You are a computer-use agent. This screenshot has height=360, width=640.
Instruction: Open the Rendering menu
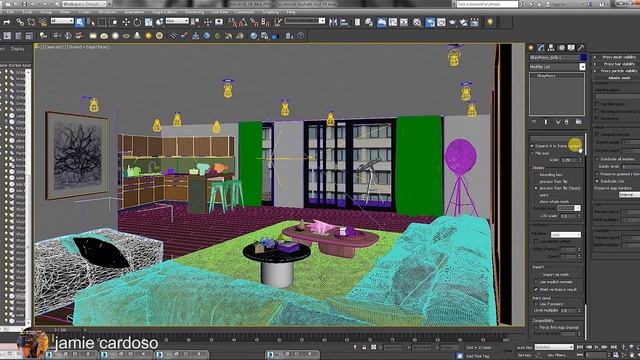pos(194,12)
